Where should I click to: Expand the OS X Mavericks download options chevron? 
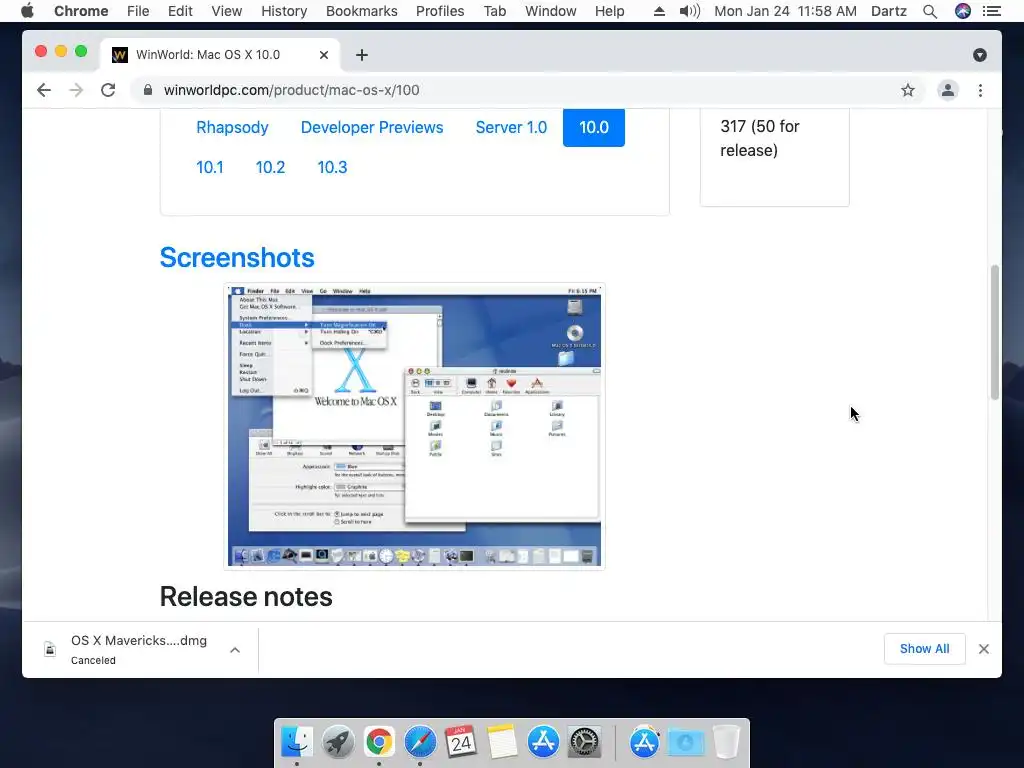(x=235, y=650)
